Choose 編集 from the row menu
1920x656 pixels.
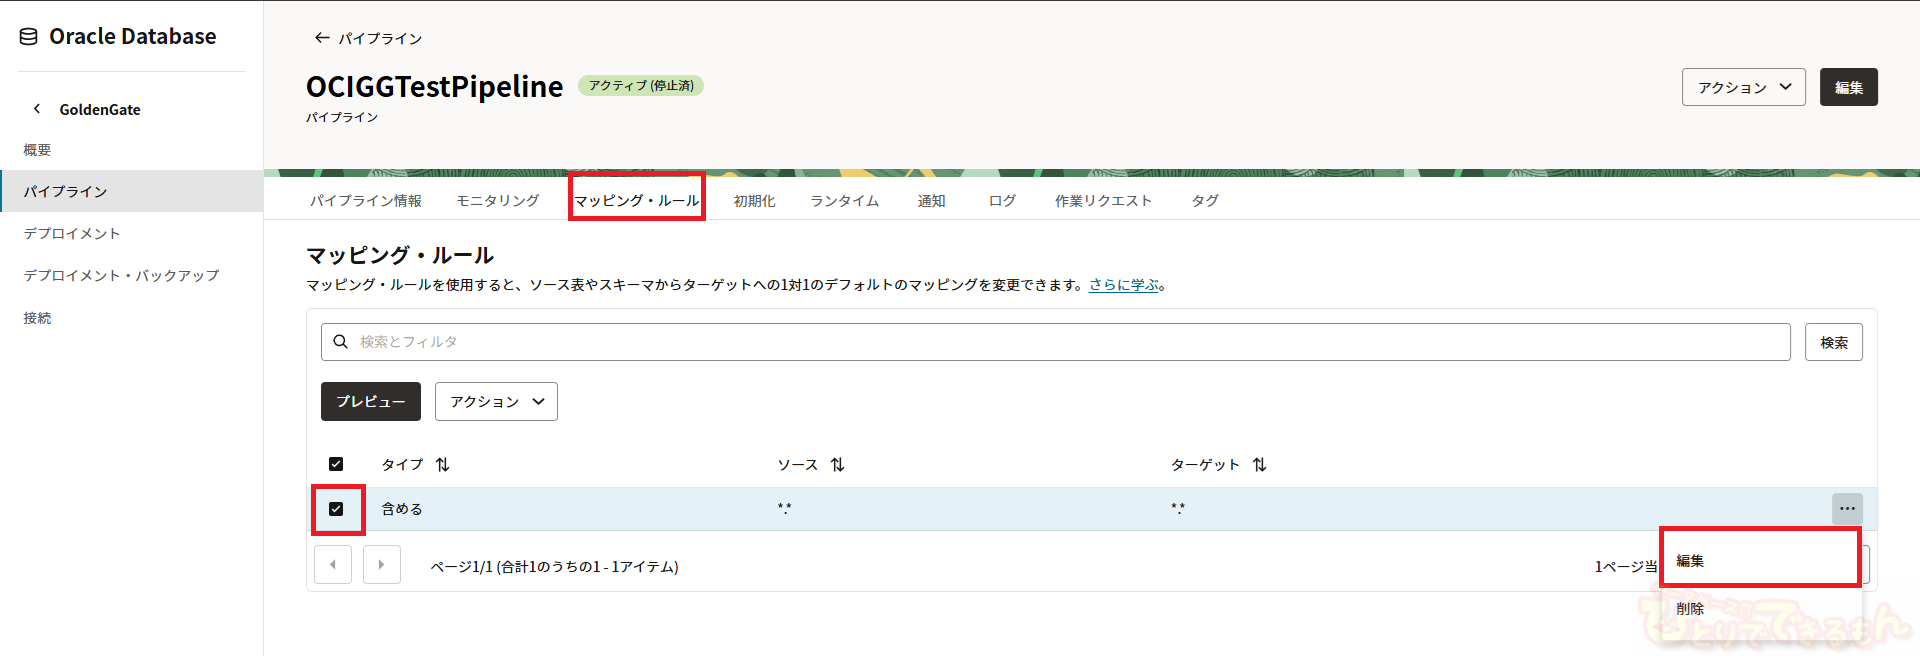point(1760,561)
